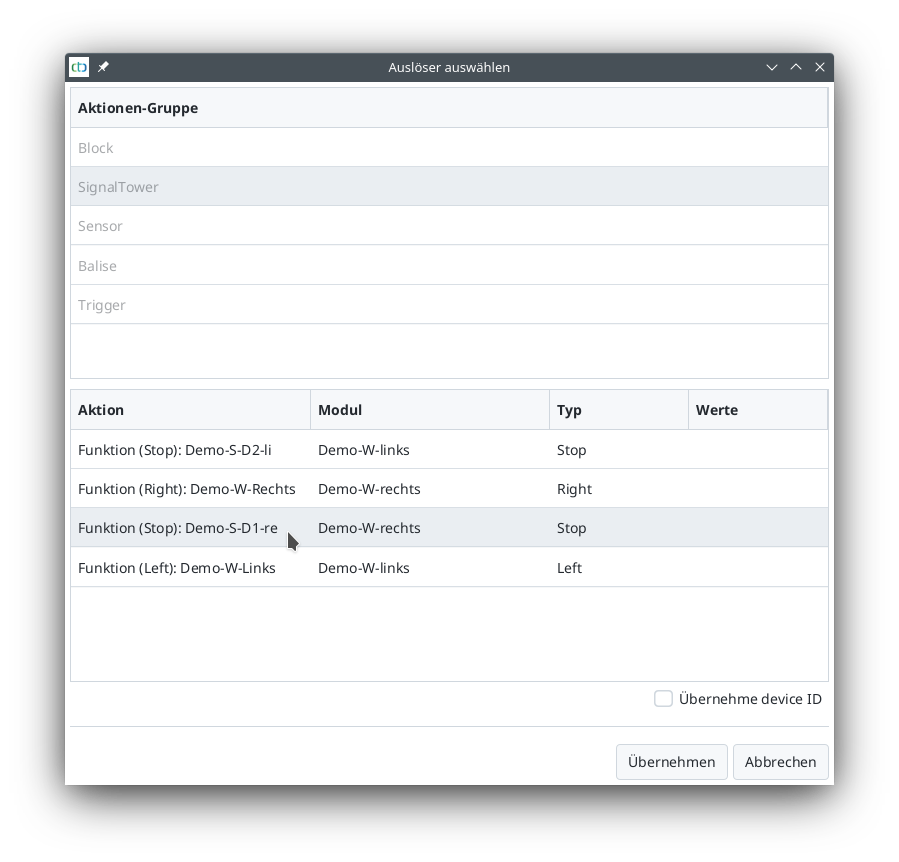Click the Rocrail application icon in titlebar
The height and width of the screenshot is (862, 899).
click(x=78, y=67)
